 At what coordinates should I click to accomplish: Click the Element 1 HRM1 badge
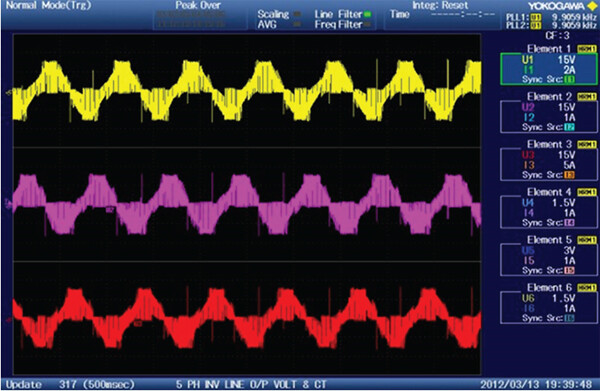point(587,49)
